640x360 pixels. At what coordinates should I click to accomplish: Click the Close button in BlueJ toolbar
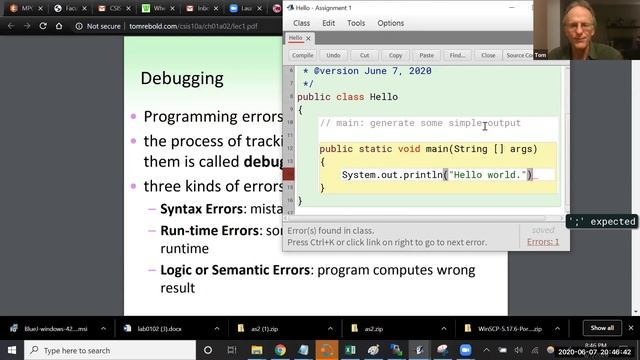488,55
